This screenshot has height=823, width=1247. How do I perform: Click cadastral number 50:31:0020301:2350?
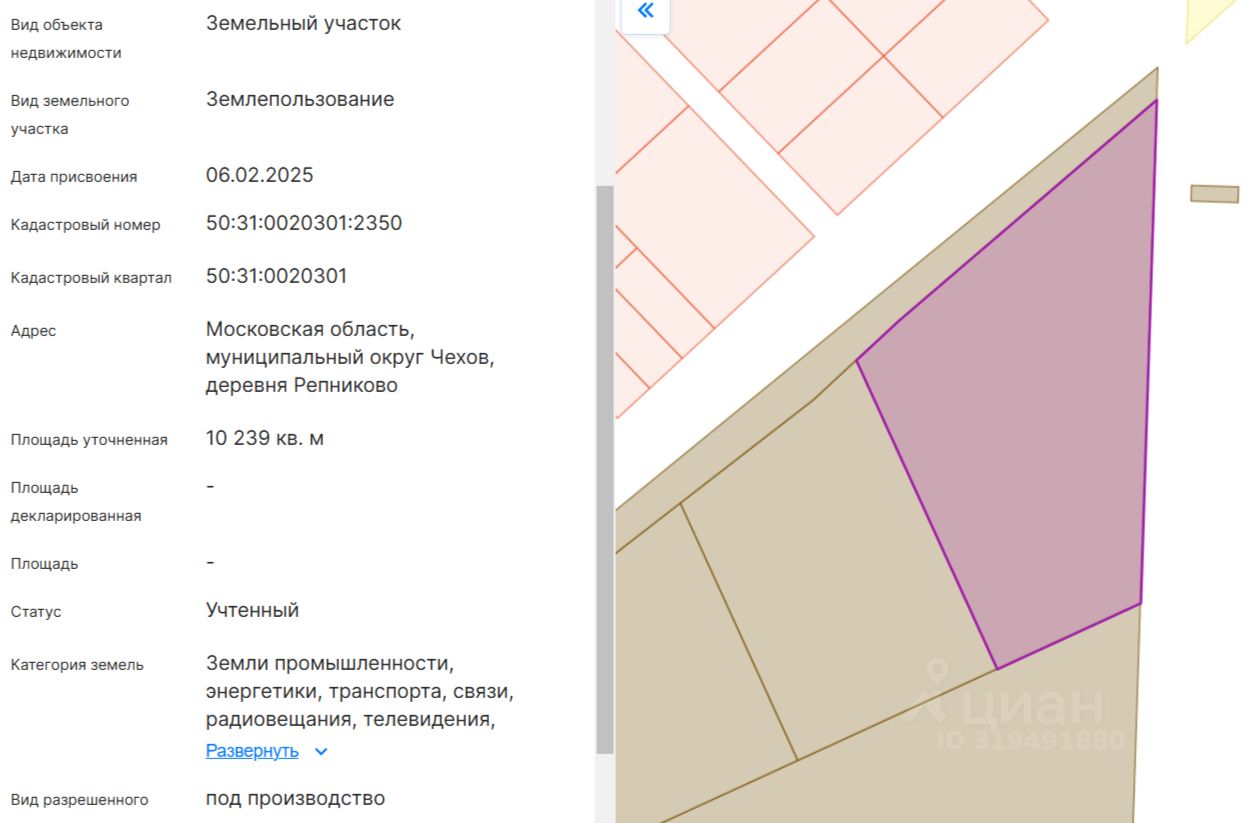304,223
